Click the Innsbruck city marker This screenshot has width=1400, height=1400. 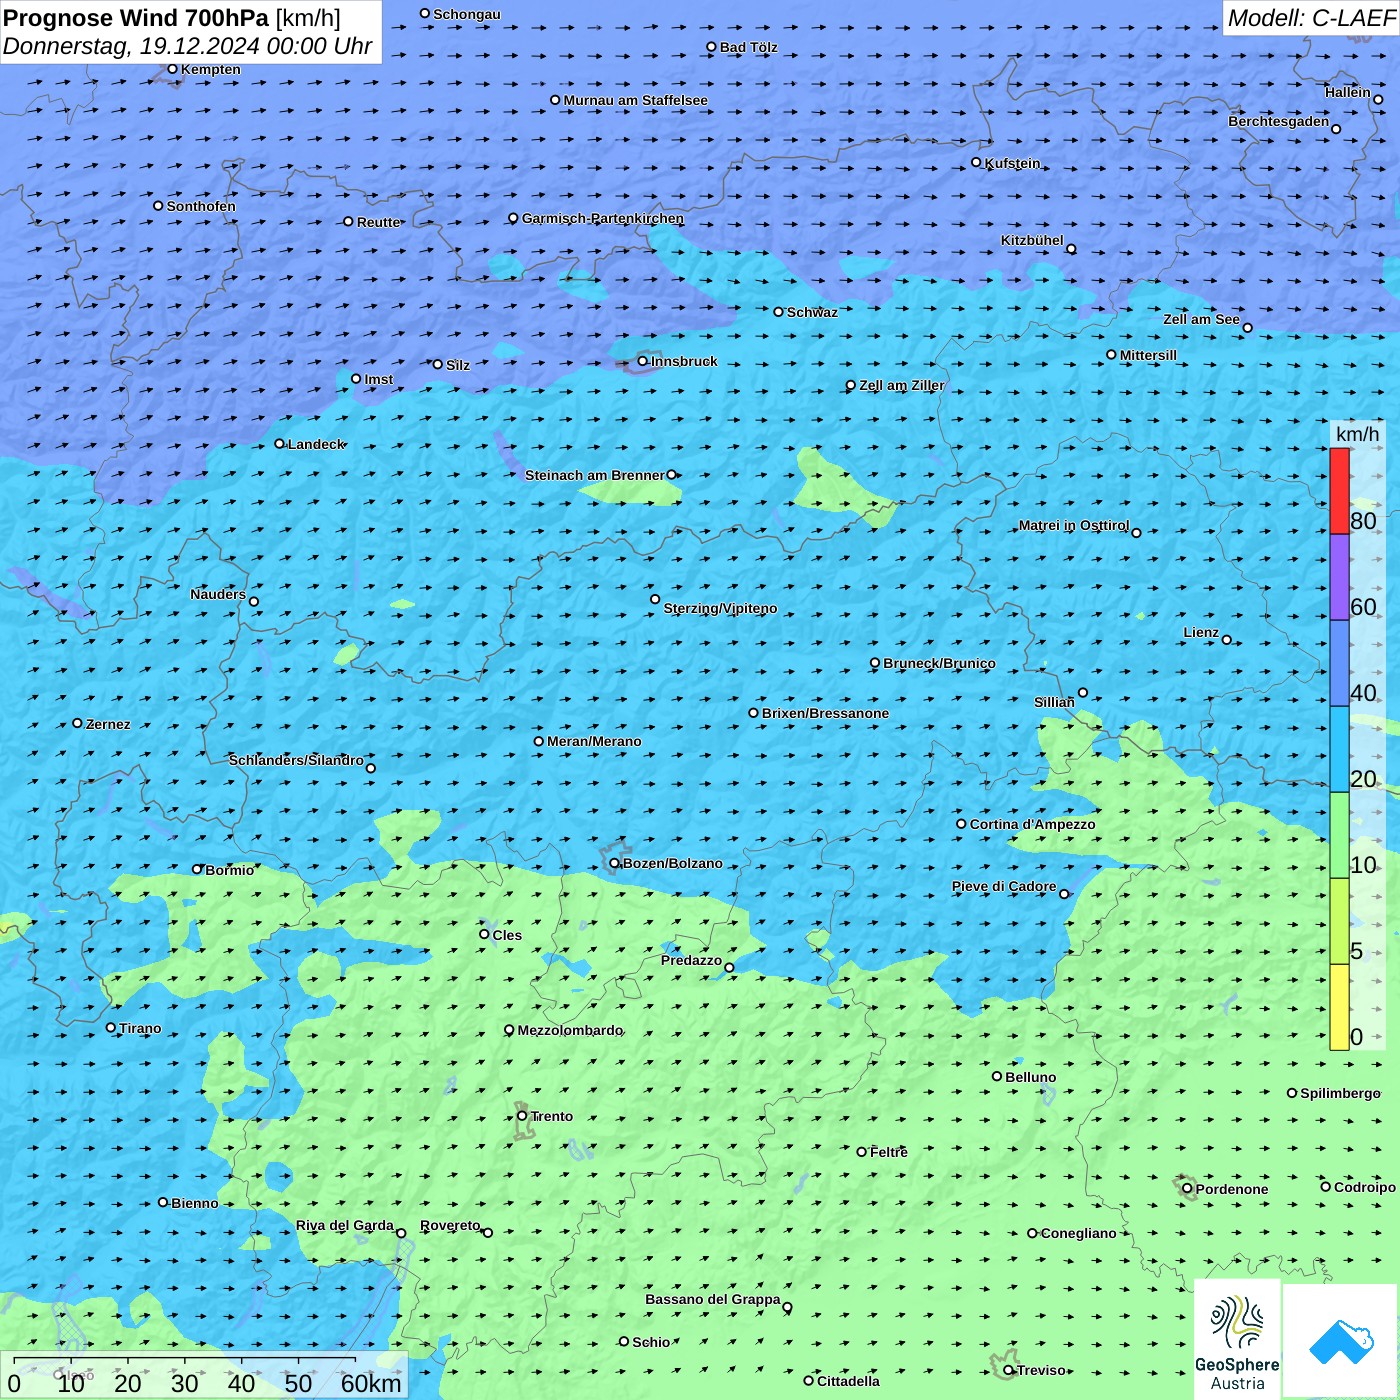tap(643, 361)
